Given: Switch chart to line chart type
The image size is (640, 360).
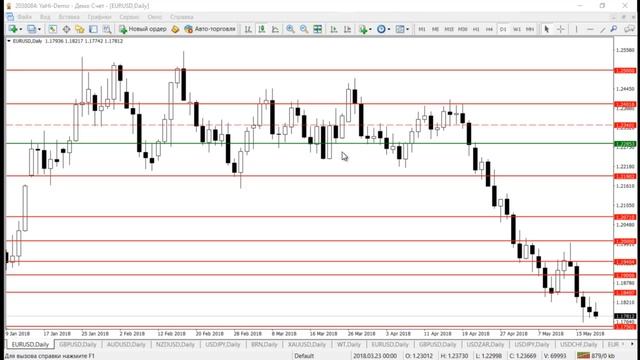Looking at the screenshot, I should click(x=276, y=29).
